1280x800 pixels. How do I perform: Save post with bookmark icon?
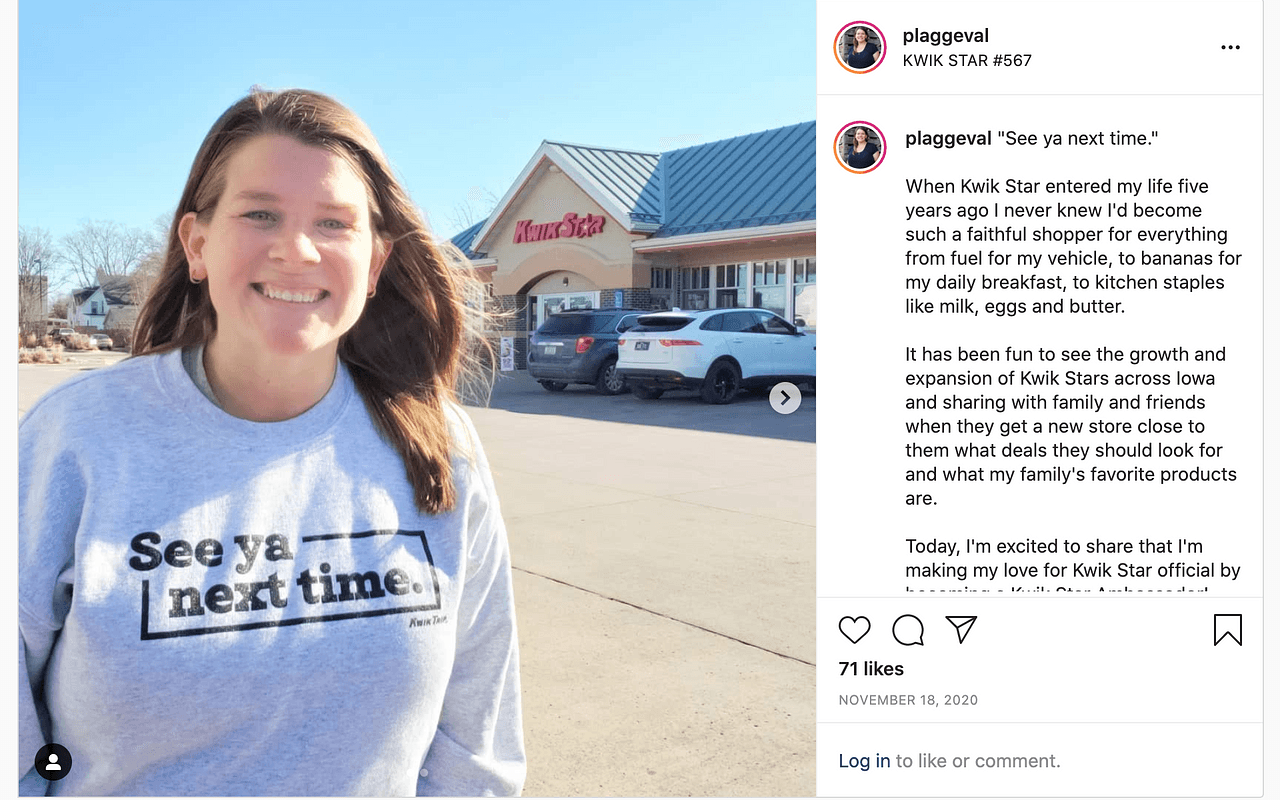coord(1228,630)
